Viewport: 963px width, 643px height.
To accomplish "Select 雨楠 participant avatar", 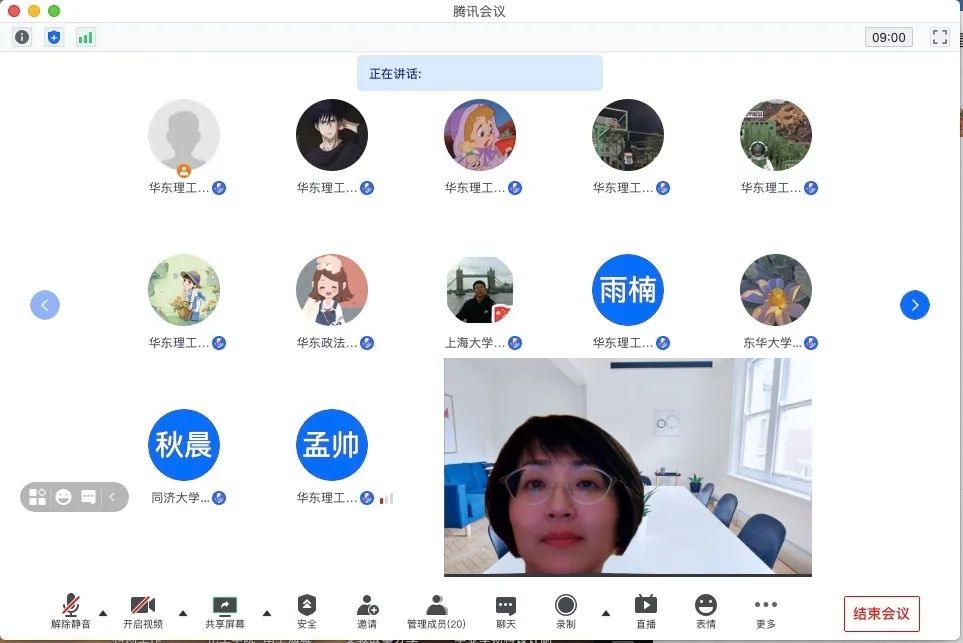I will [x=627, y=290].
